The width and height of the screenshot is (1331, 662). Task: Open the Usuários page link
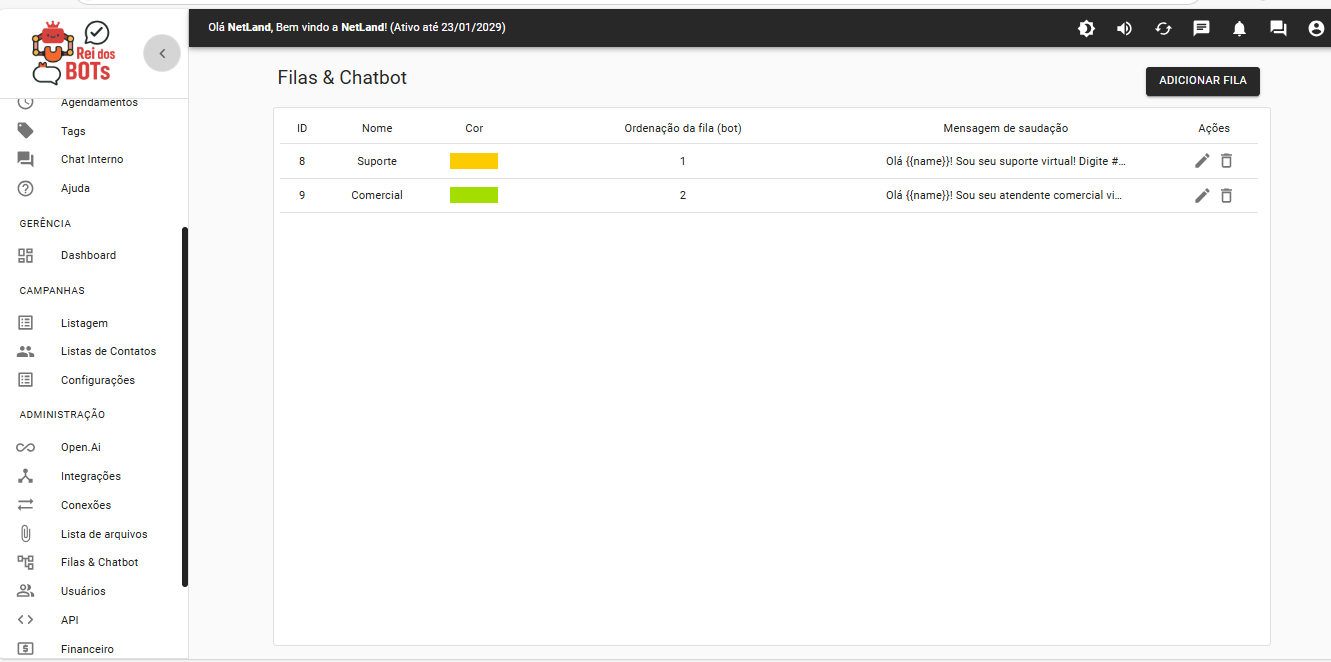83,591
